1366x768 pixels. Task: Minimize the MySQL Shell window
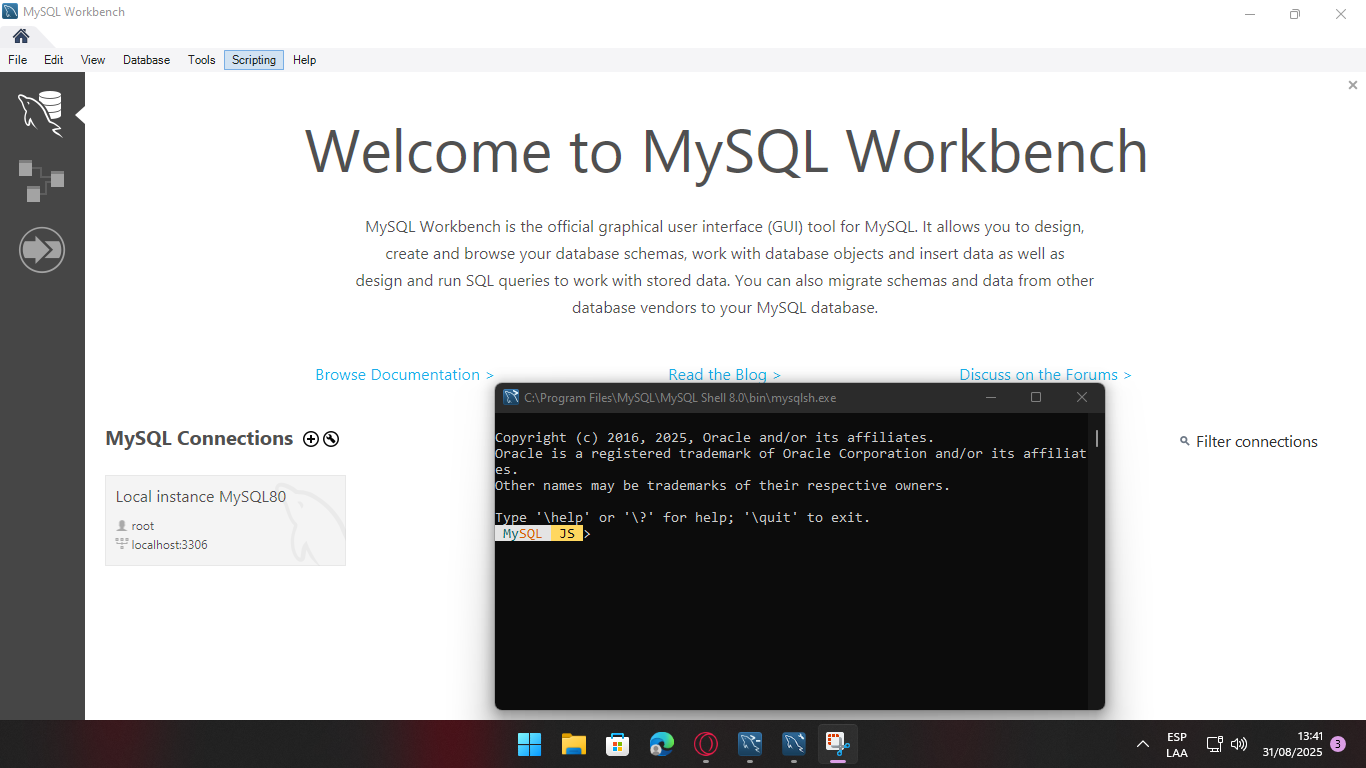click(x=991, y=397)
